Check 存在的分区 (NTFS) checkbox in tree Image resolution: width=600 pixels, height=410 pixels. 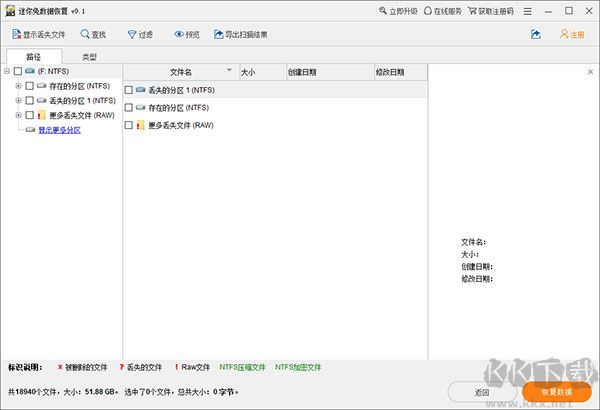29,86
